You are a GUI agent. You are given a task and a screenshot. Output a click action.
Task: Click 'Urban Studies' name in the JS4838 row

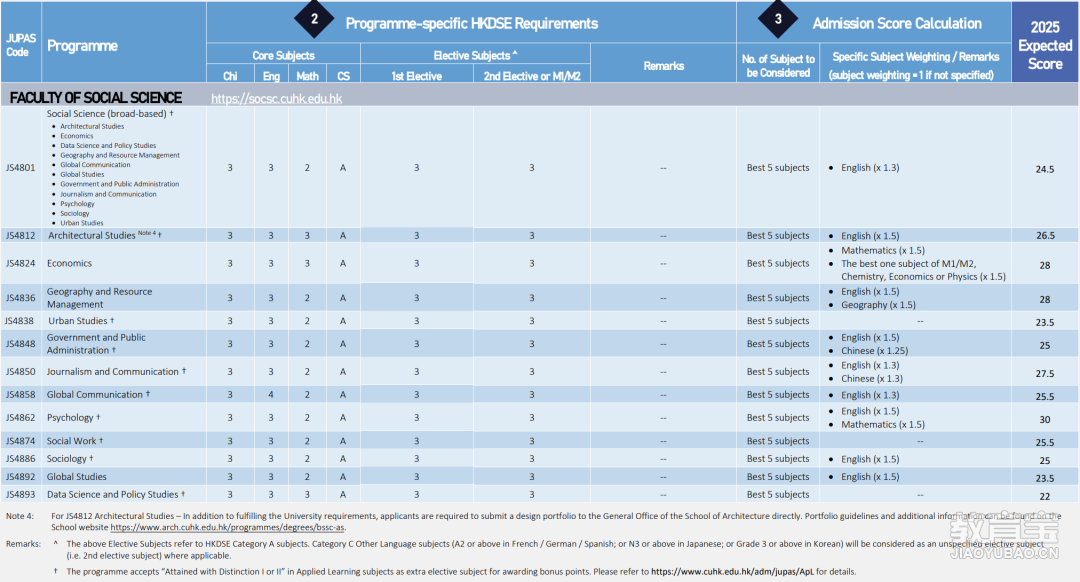point(78,321)
